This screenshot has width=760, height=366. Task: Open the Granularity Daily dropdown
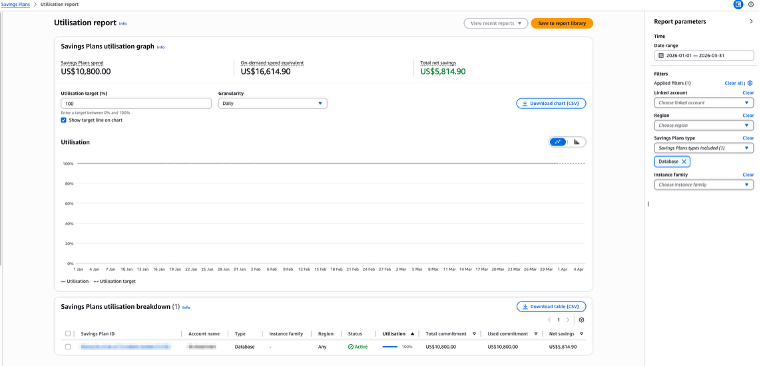[273, 103]
